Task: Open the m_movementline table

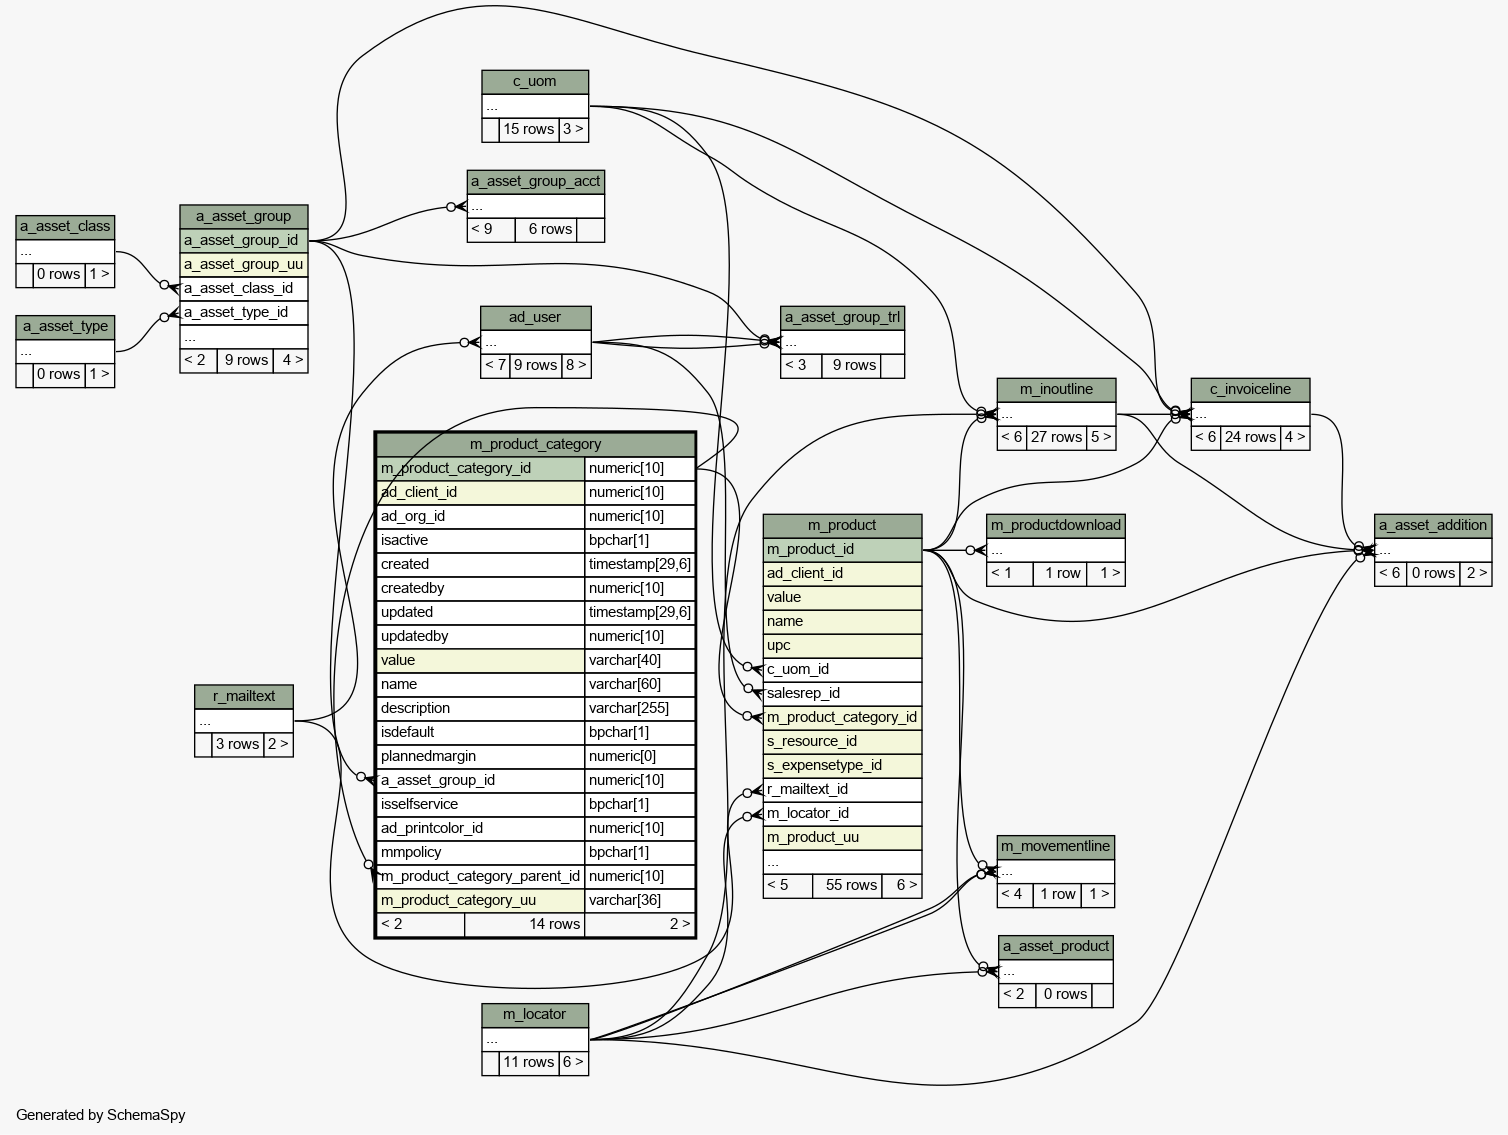Action: pyautogui.click(x=1055, y=847)
